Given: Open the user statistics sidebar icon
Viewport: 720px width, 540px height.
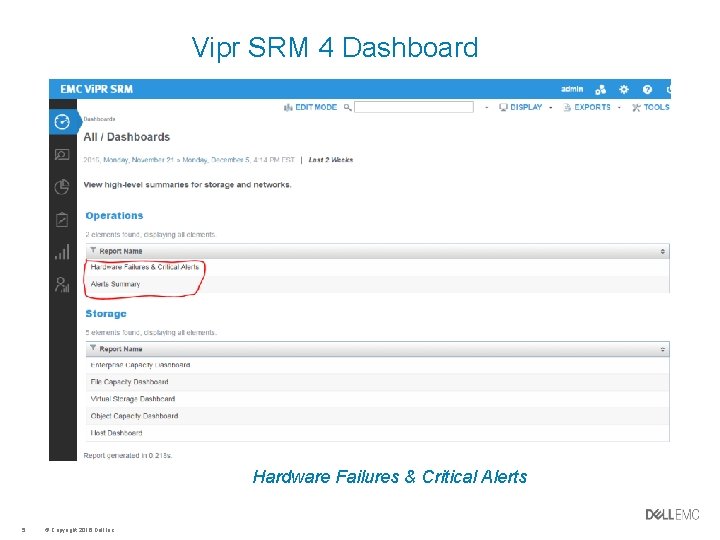Looking at the screenshot, I should (x=62, y=285).
